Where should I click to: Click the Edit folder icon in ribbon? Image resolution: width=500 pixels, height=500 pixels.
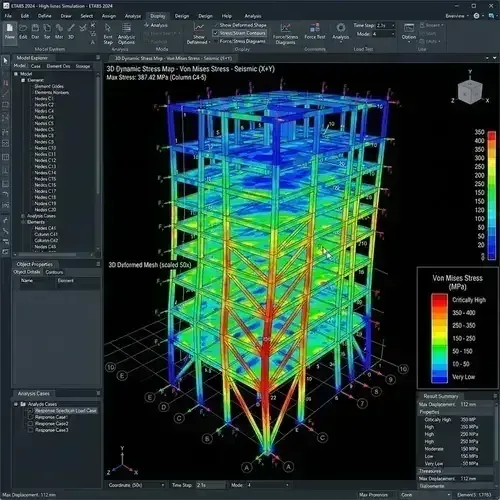23,28
